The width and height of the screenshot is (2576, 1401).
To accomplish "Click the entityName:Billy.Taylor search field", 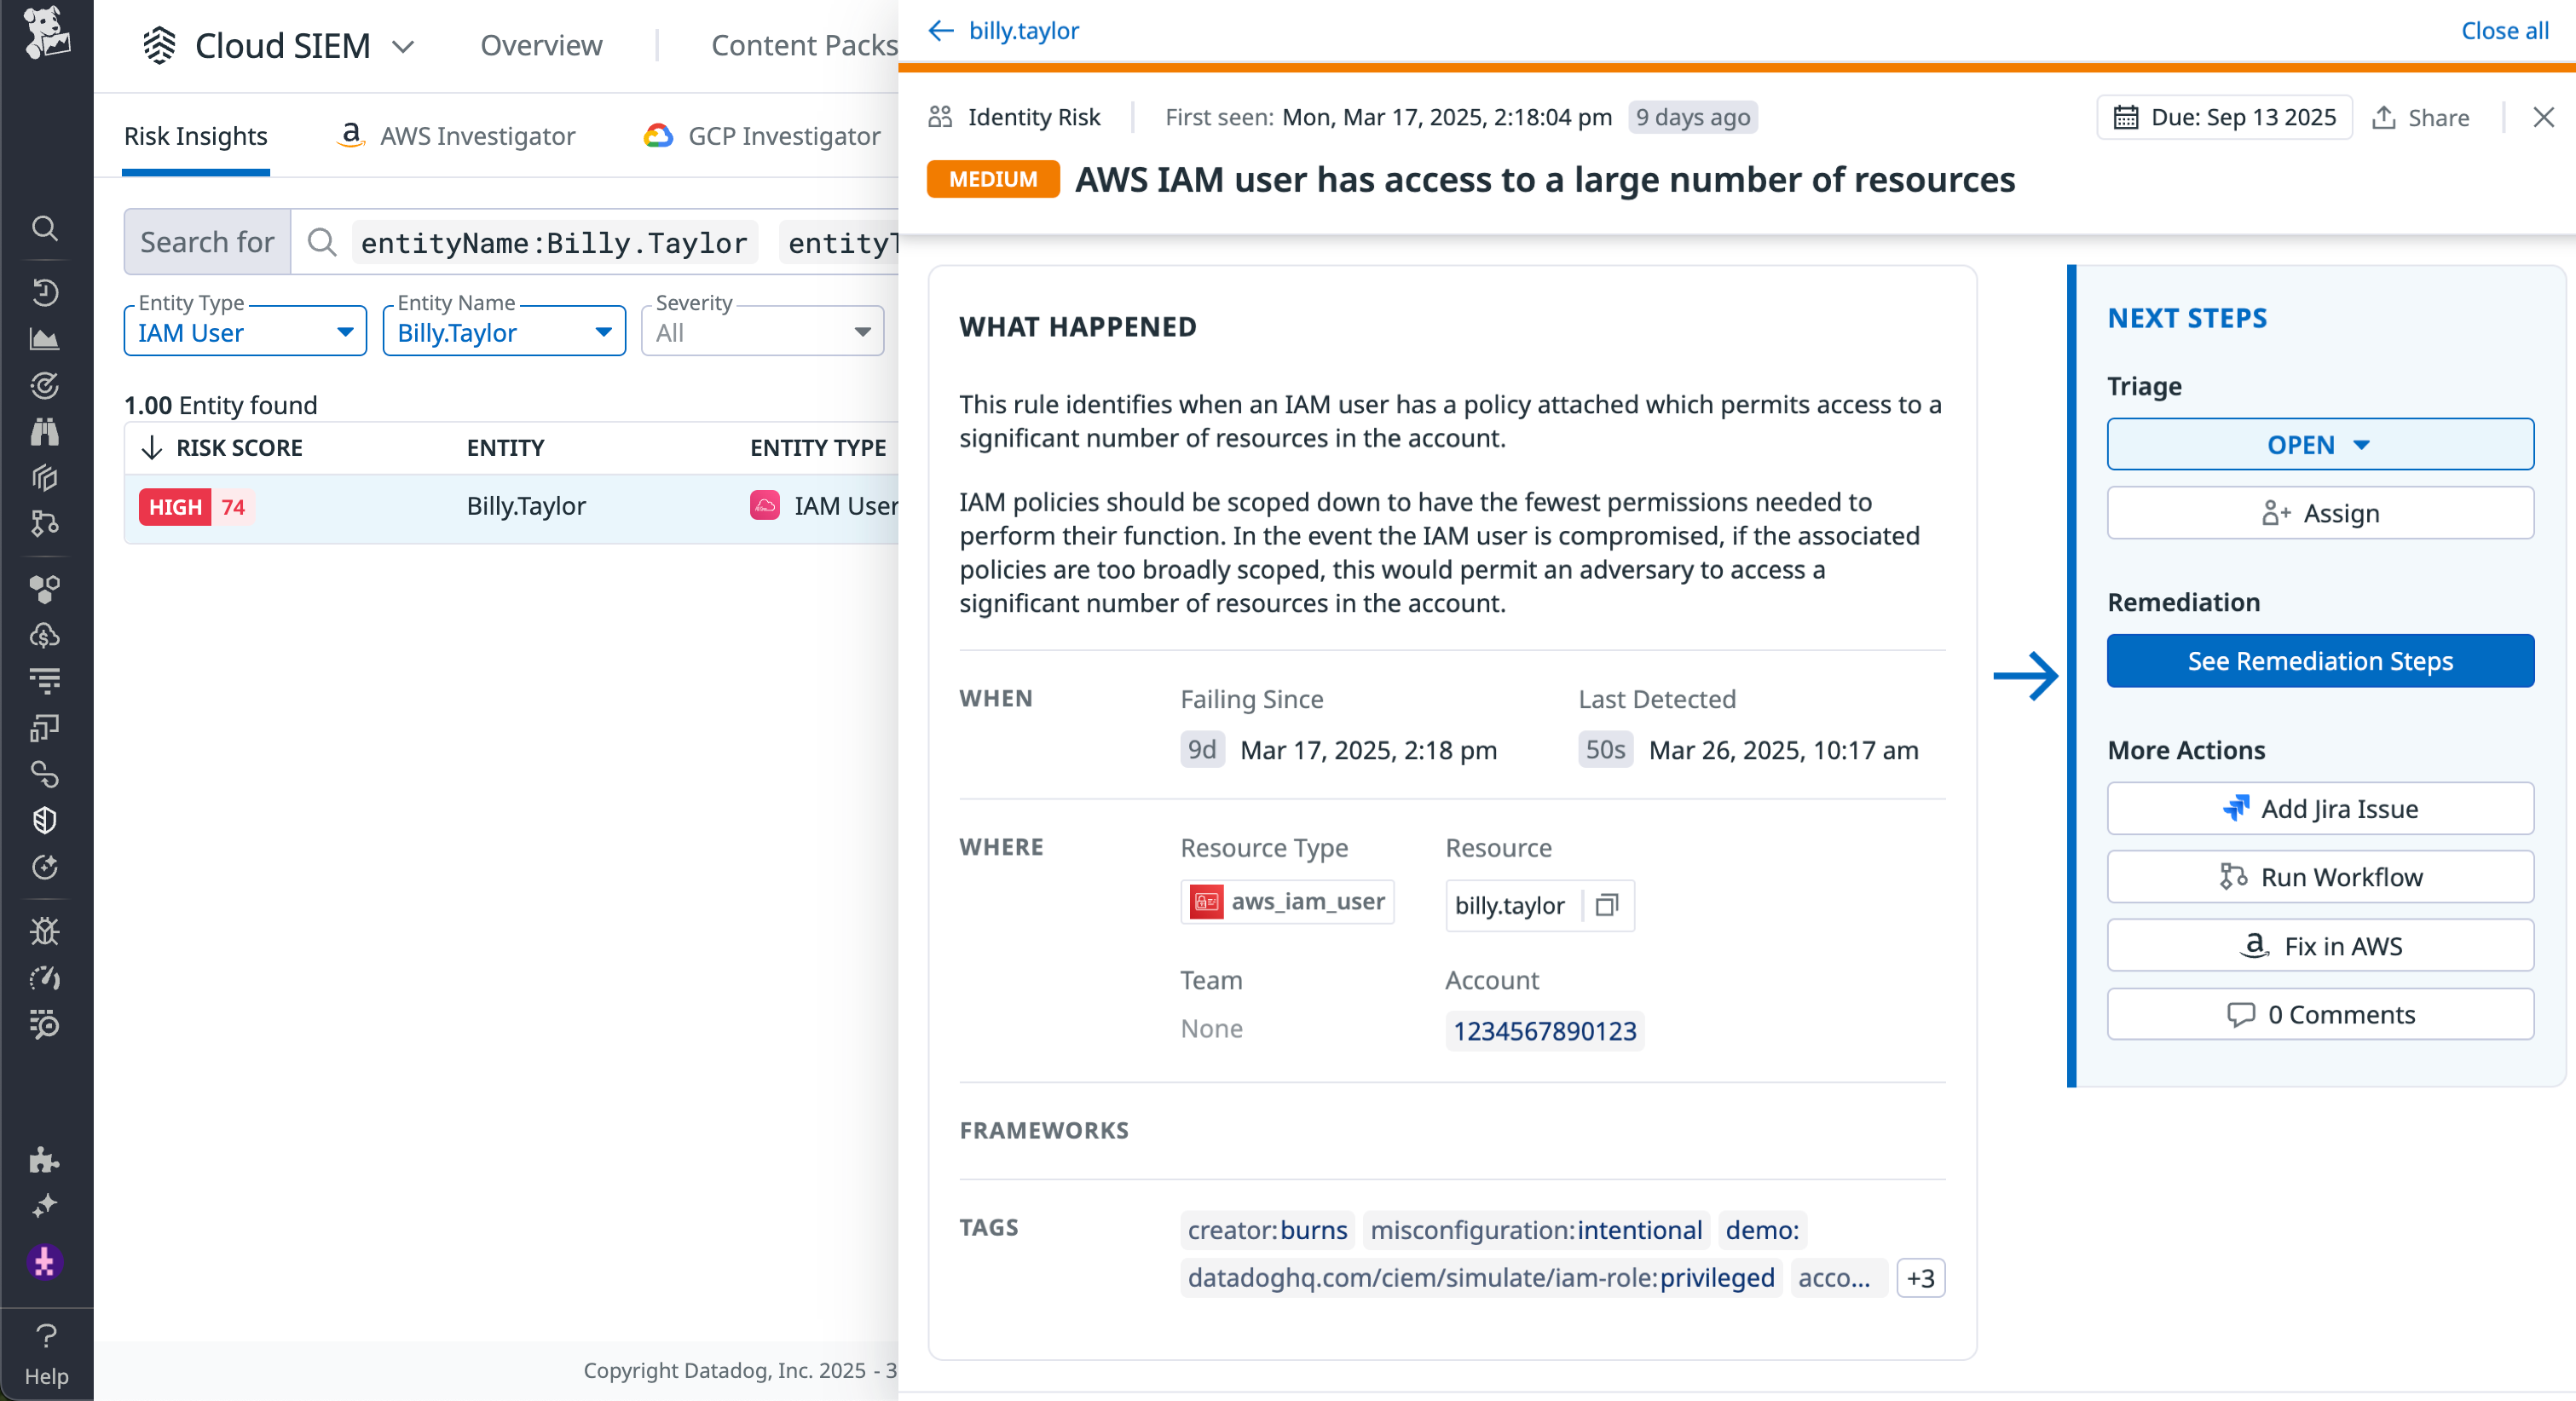I will tap(554, 241).
